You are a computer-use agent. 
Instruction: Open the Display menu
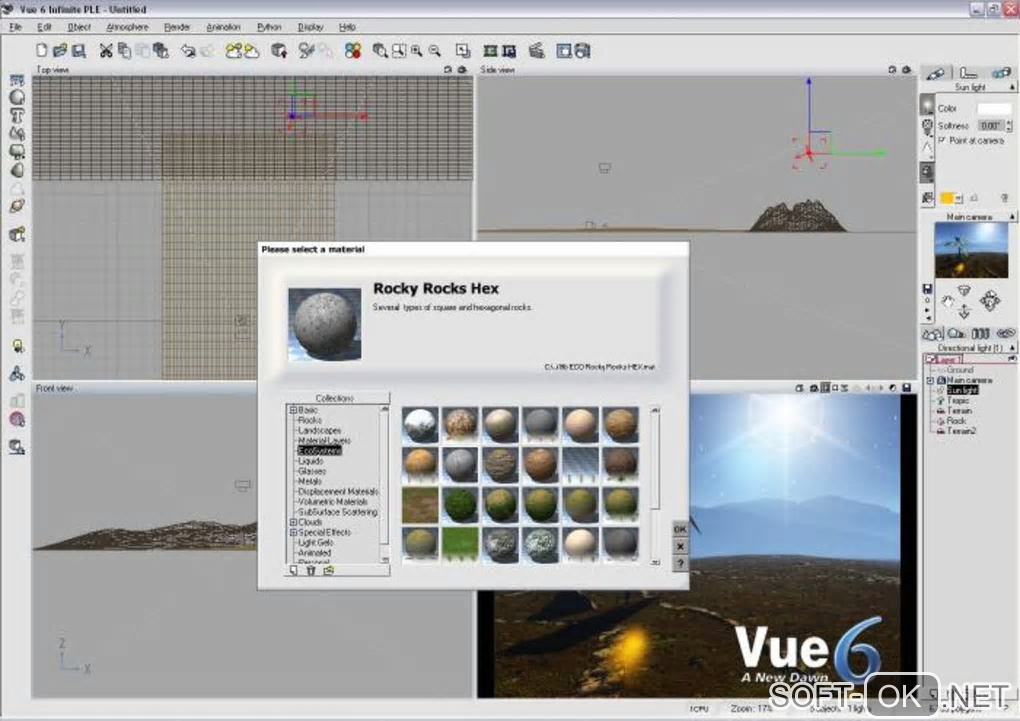[310, 27]
